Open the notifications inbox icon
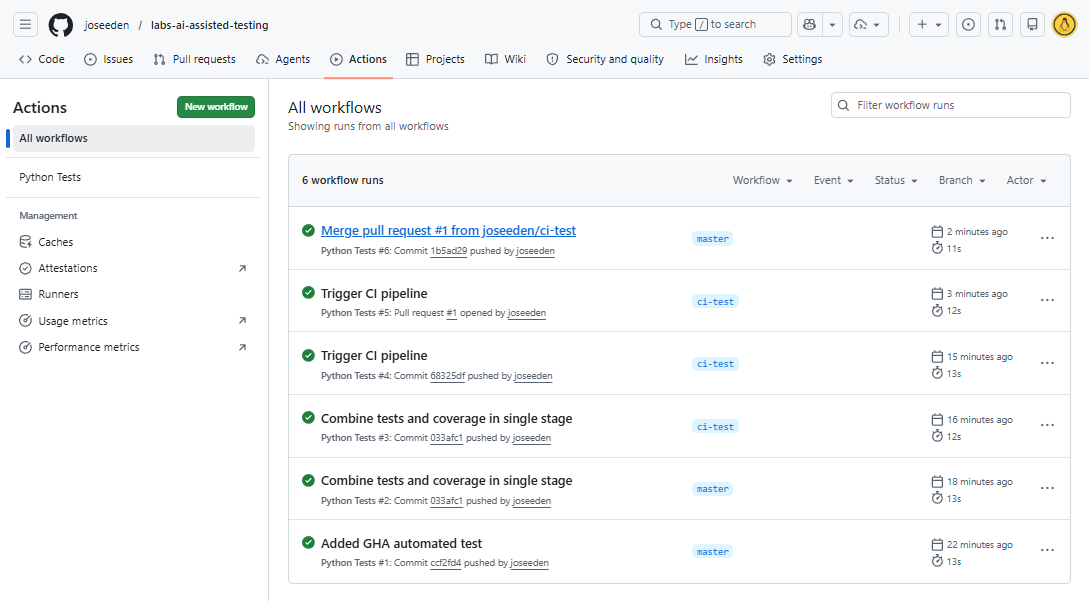1089x601 pixels. tap(1032, 25)
